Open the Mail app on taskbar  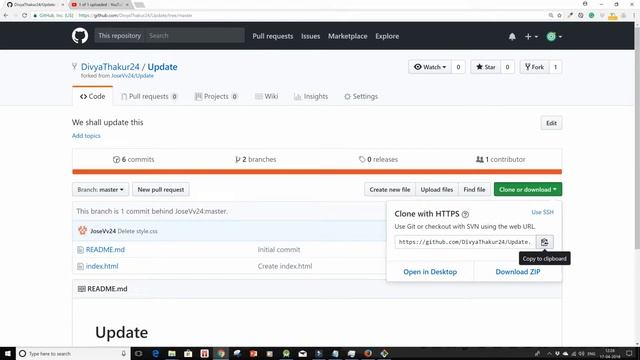click(302, 353)
